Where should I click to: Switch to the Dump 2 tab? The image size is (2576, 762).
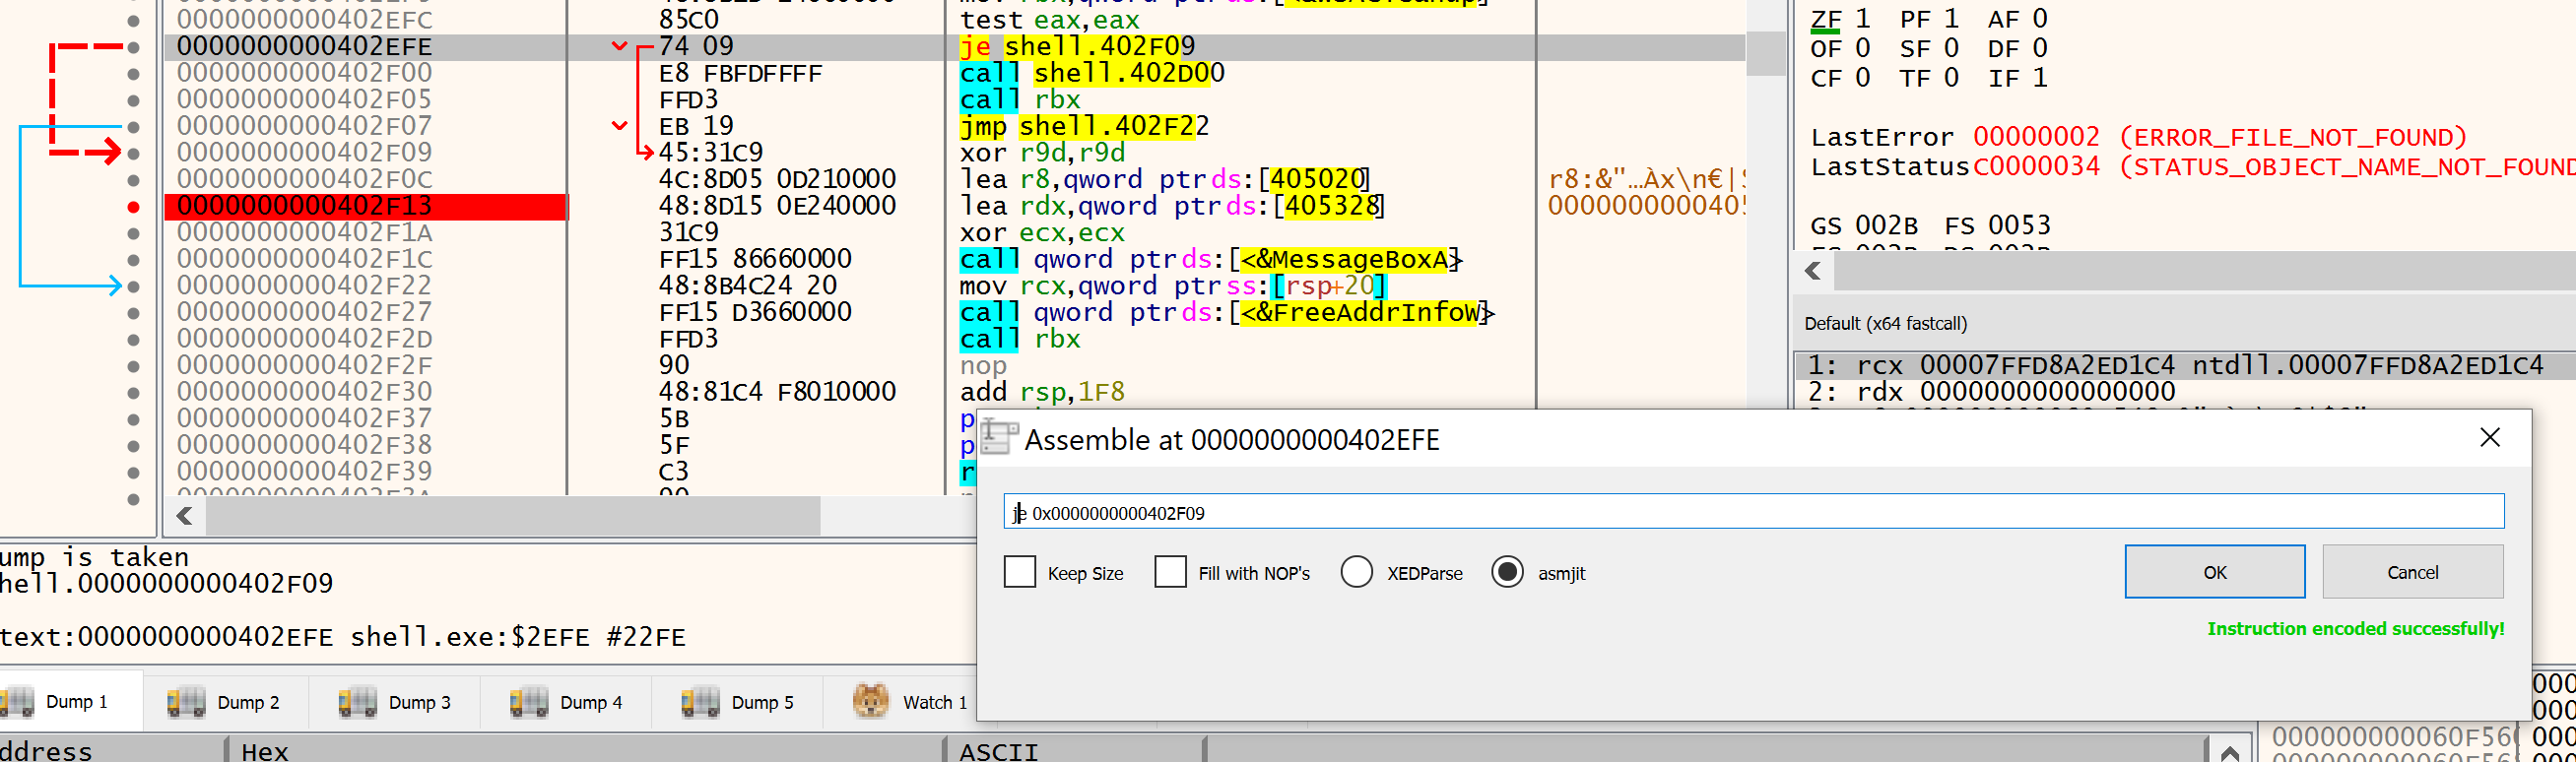pyautogui.click(x=224, y=702)
